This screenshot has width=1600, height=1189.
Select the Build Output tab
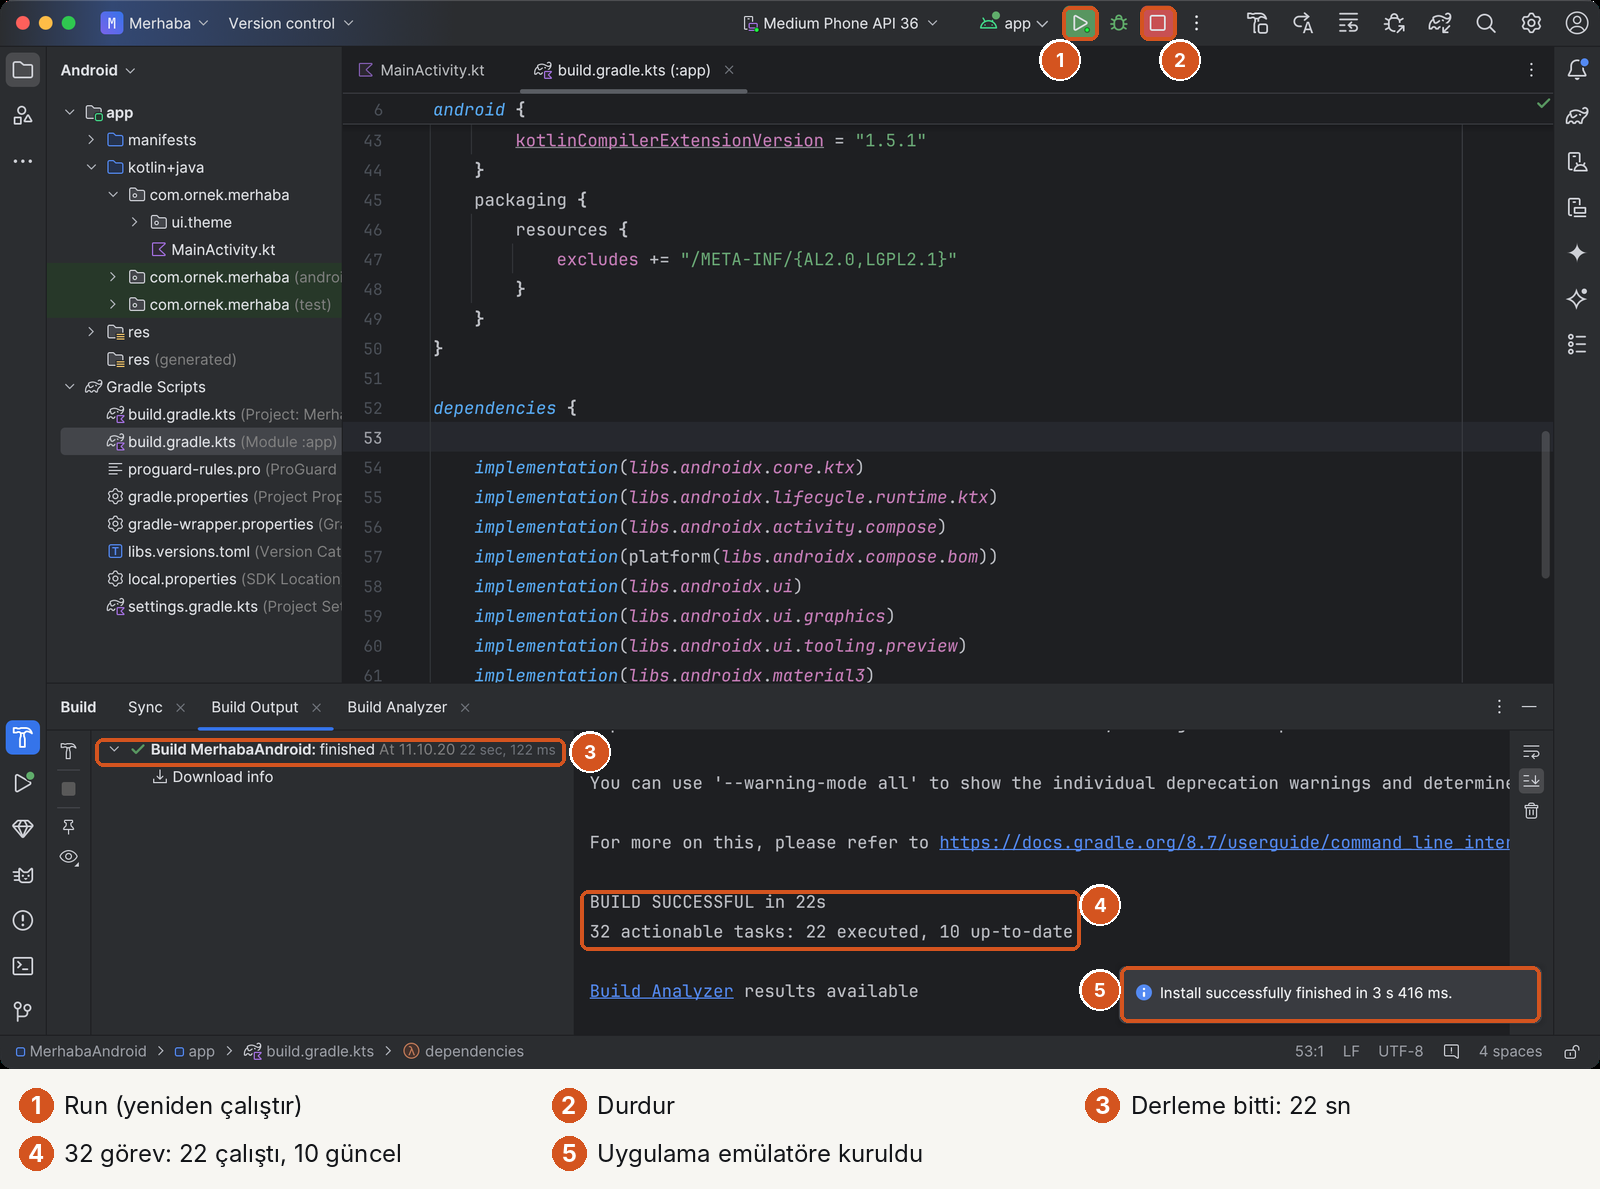coord(254,707)
